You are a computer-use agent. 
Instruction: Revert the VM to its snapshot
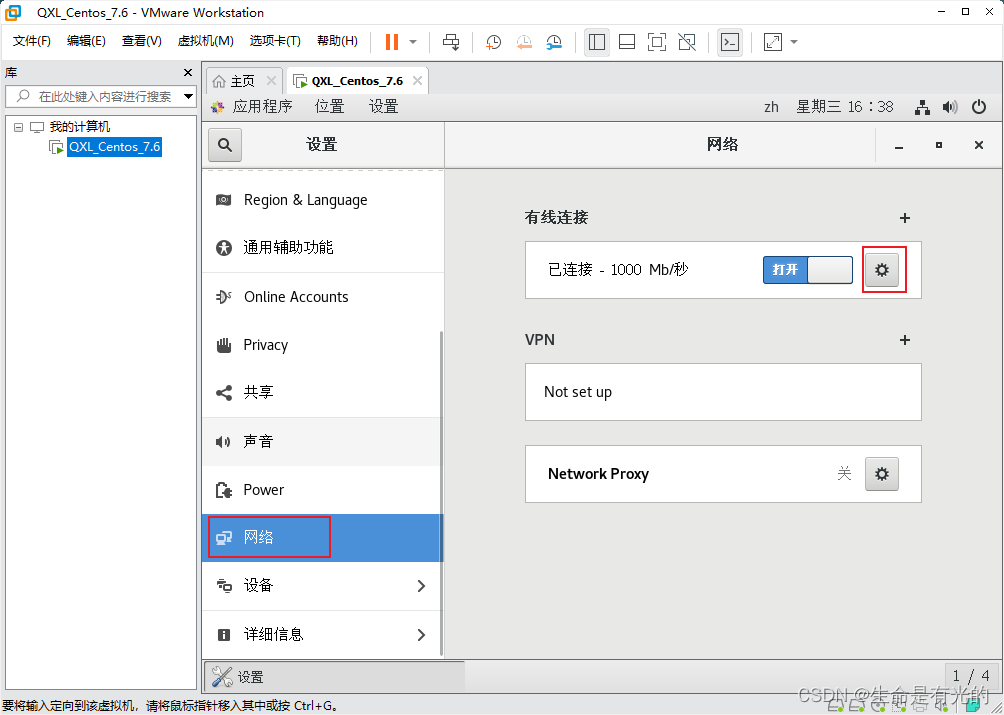pos(524,42)
